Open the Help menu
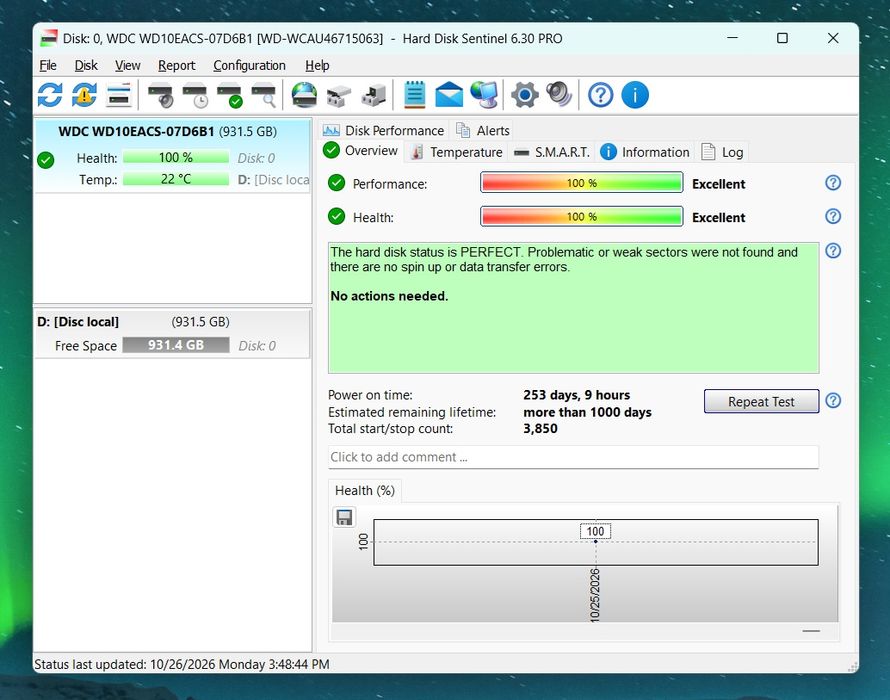 click(317, 65)
